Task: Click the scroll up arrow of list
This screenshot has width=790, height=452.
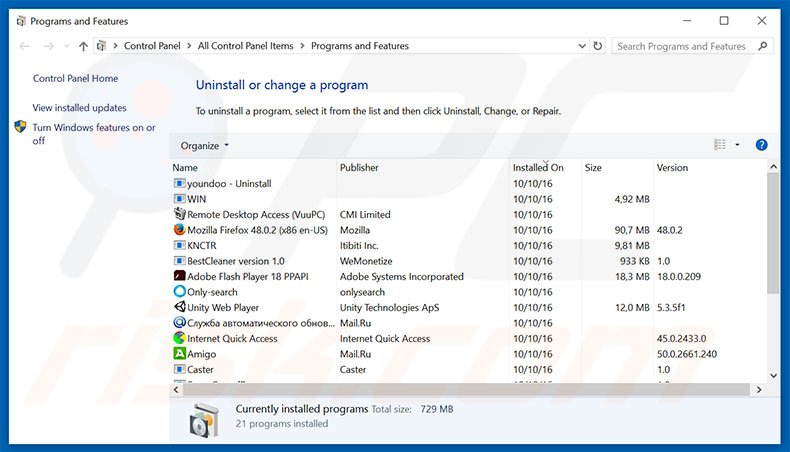Action: pyautogui.click(x=773, y=166)
